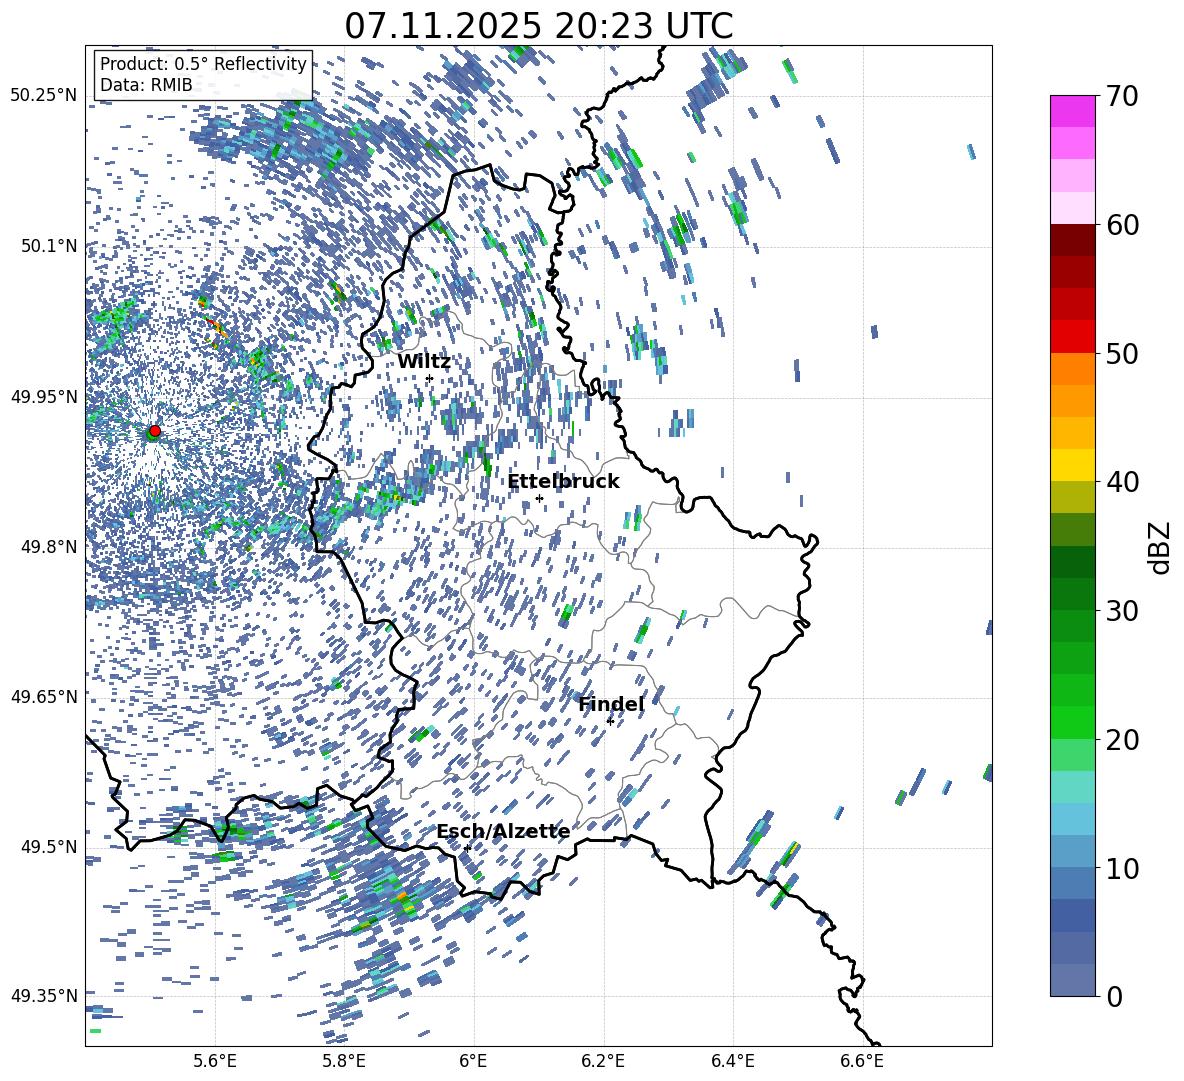Click the Findel city label
The image size is (1184, 1081).
(x=611, y=705)
